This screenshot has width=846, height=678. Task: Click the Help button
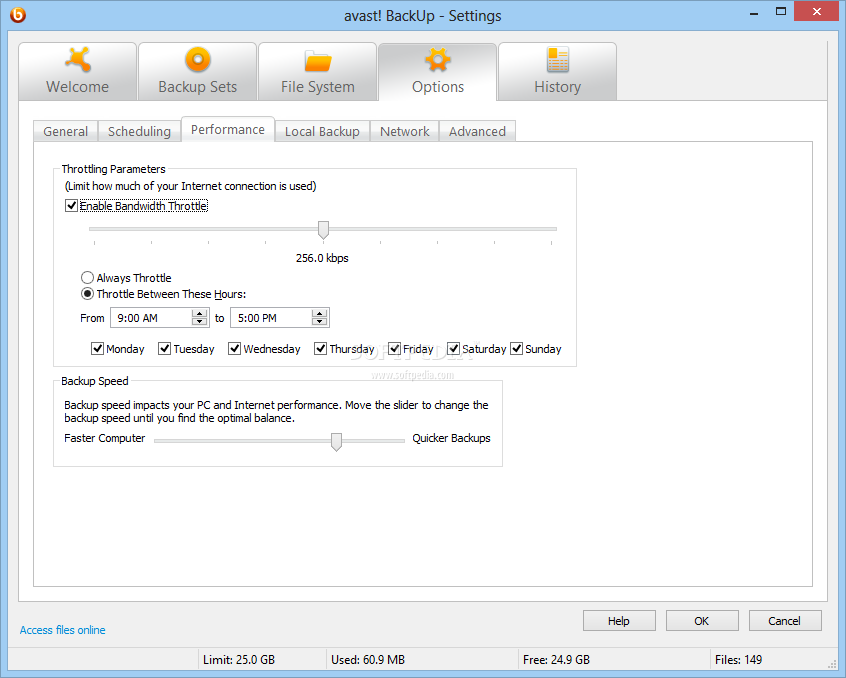pyautogui.click(x=619, y=621)
